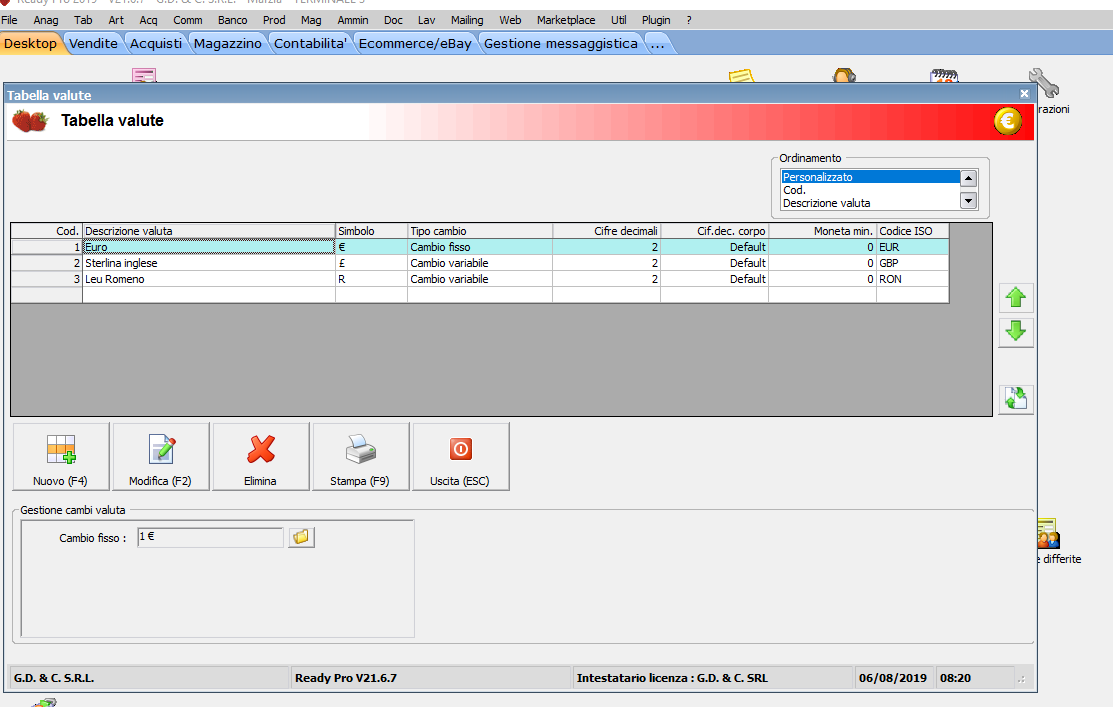Select Cod. in Ordinamento list
Screen dimensions: 1113x707
(x=870, y=190)
